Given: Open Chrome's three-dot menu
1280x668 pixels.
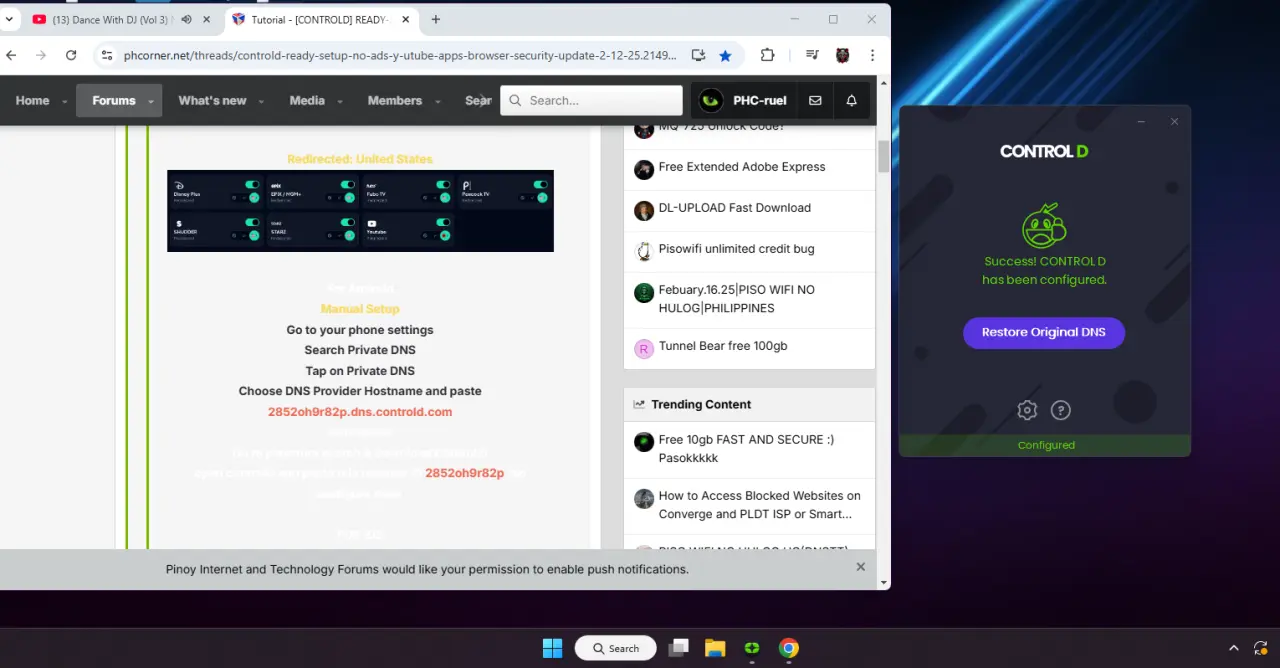Looking at the screenshot, I should [873, 56].
